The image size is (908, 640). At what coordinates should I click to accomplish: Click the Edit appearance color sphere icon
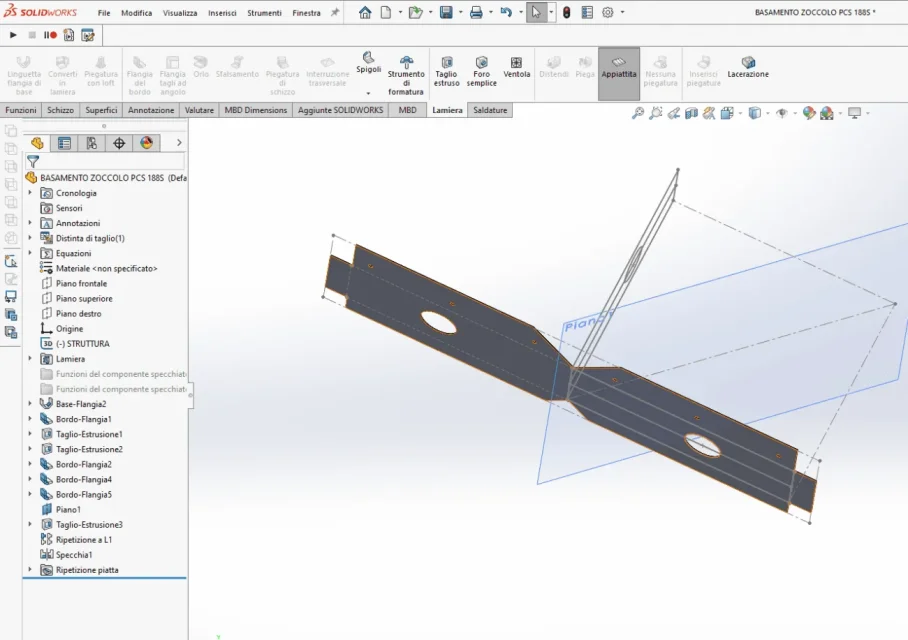point(809,113)
